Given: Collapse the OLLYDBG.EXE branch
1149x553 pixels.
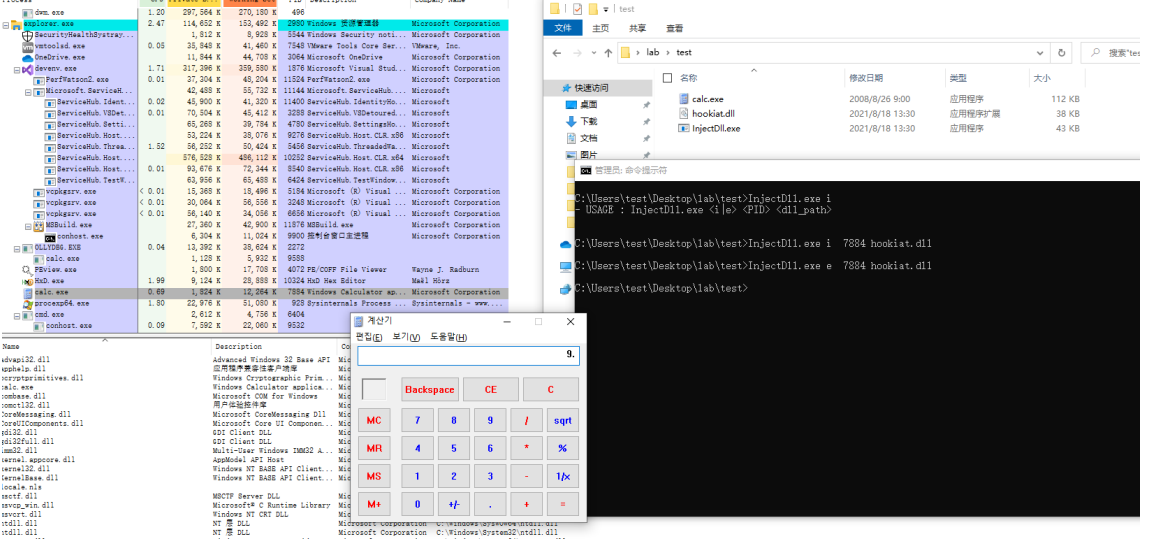Looking at the screenshot, I should coord(18,248).
